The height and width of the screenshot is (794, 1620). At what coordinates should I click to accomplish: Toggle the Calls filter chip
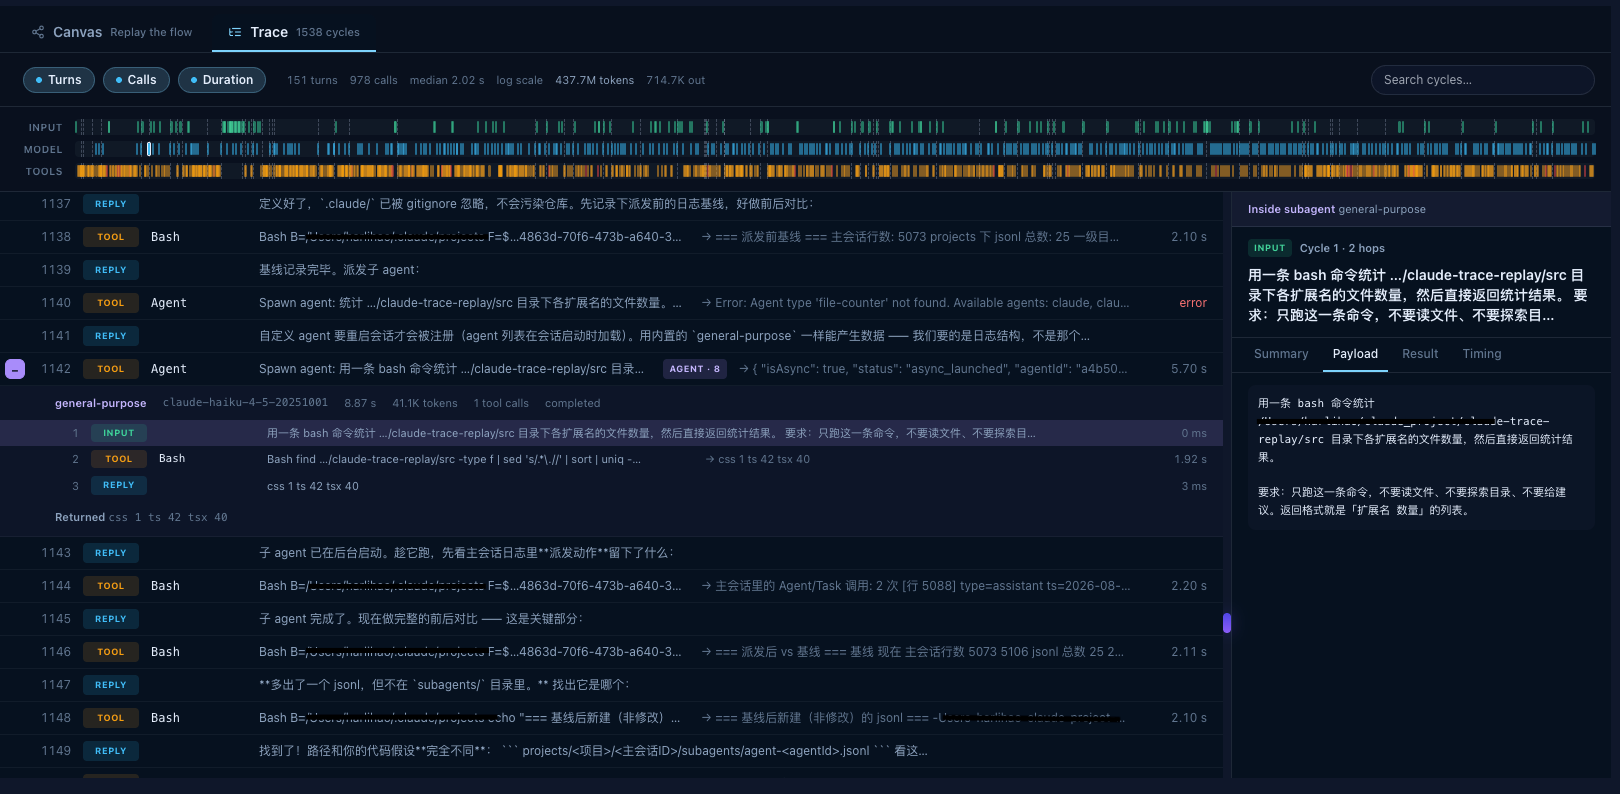(x=136, y=80)
